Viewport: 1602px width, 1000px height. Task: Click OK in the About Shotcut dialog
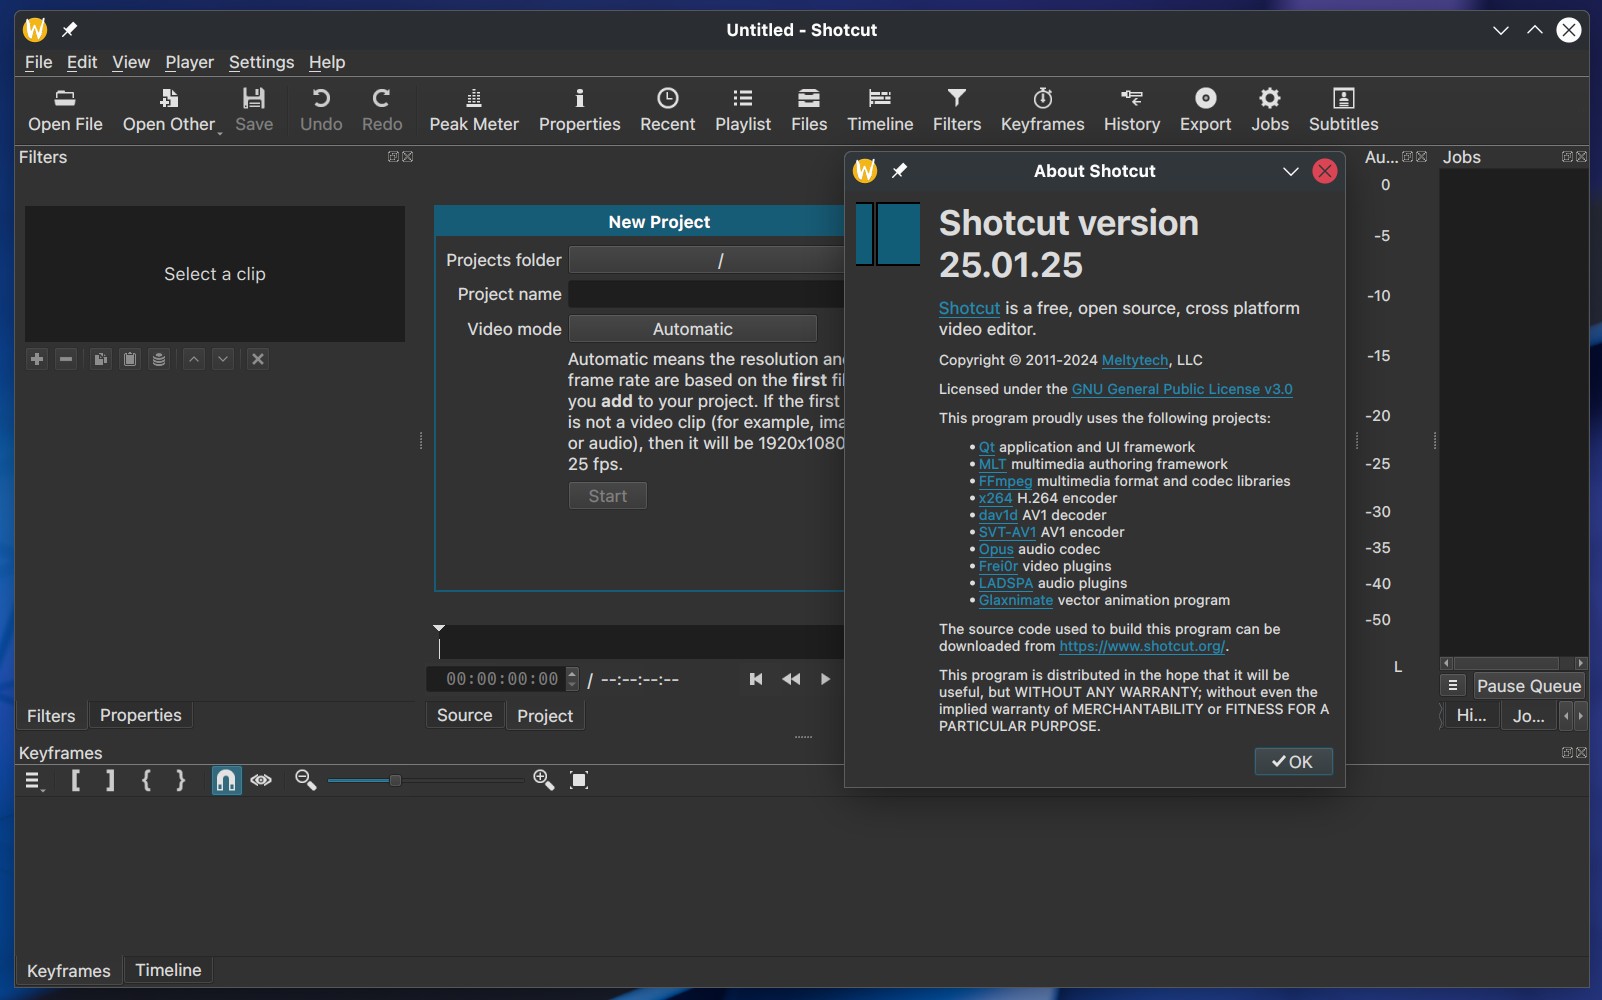(x=1293, y=762)
